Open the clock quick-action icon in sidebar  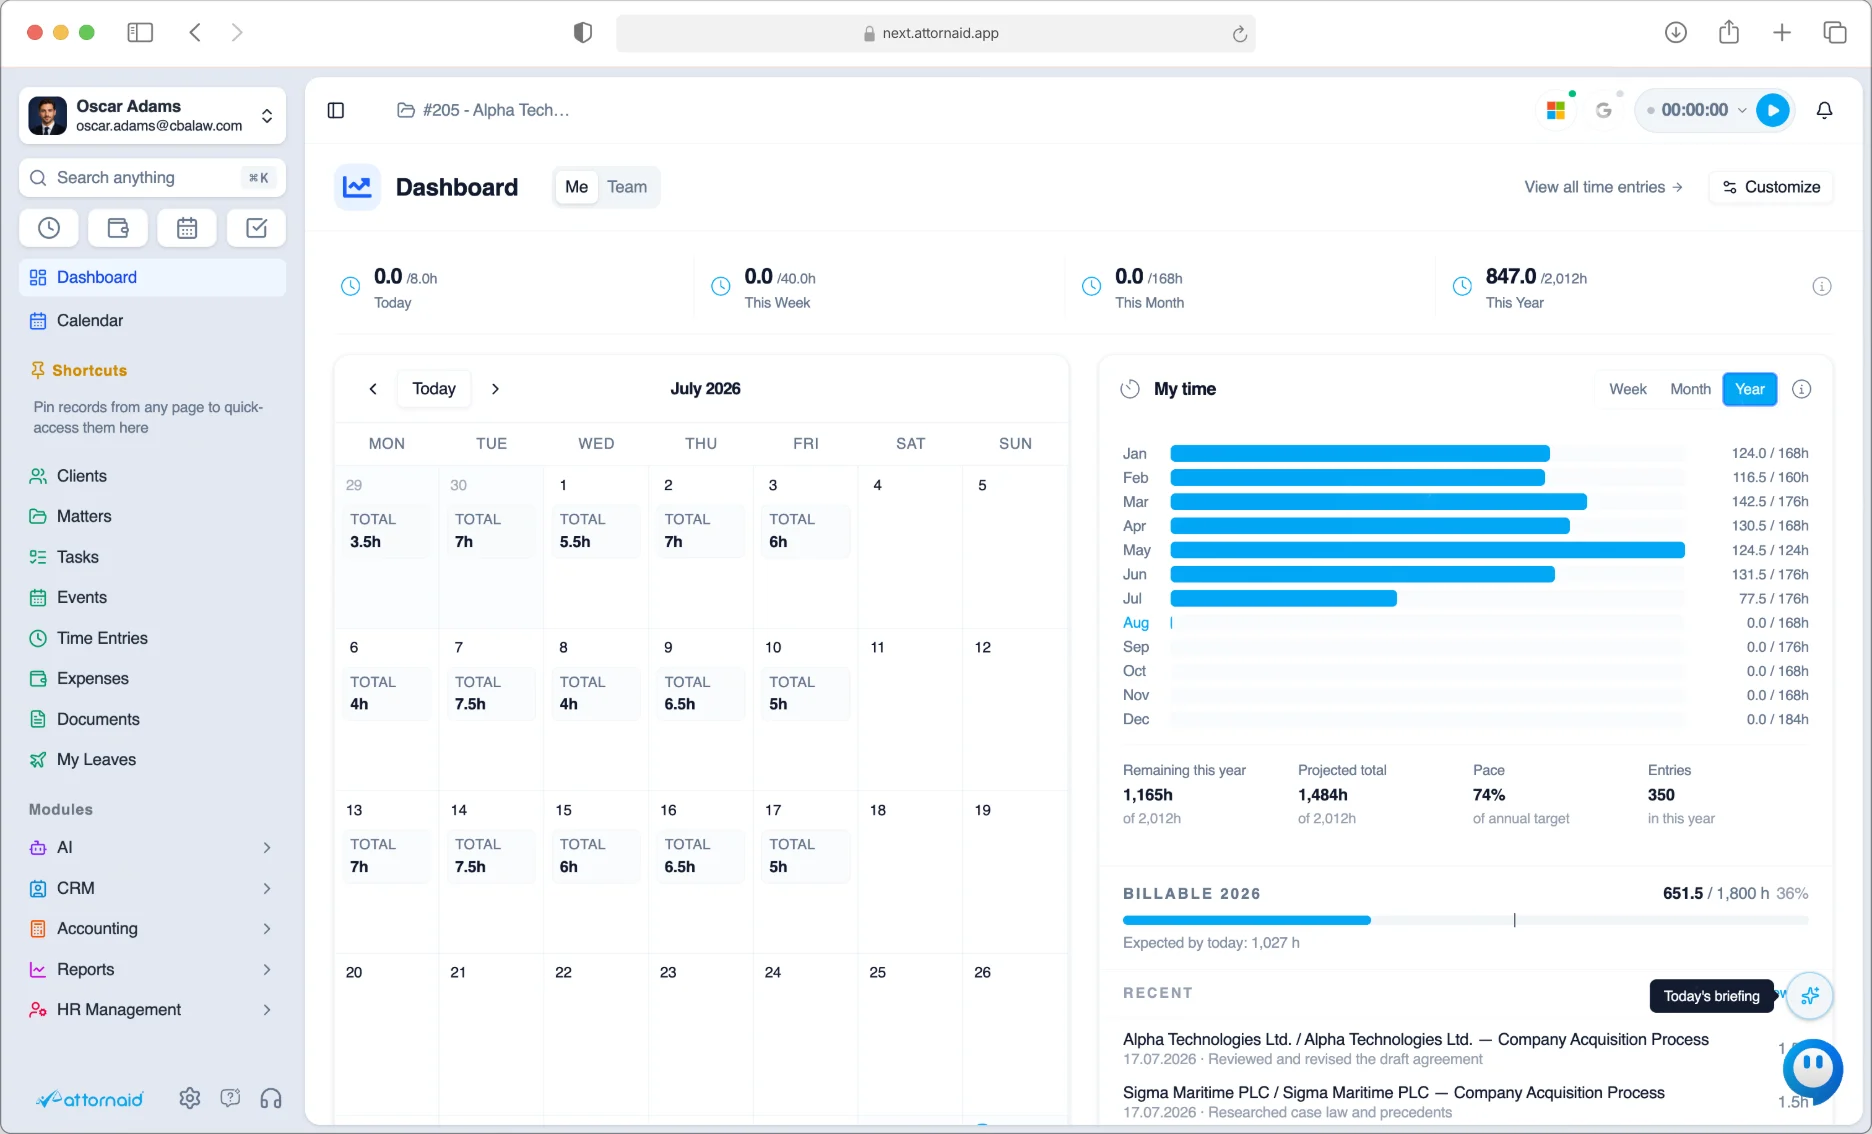(x=49, y=228)
